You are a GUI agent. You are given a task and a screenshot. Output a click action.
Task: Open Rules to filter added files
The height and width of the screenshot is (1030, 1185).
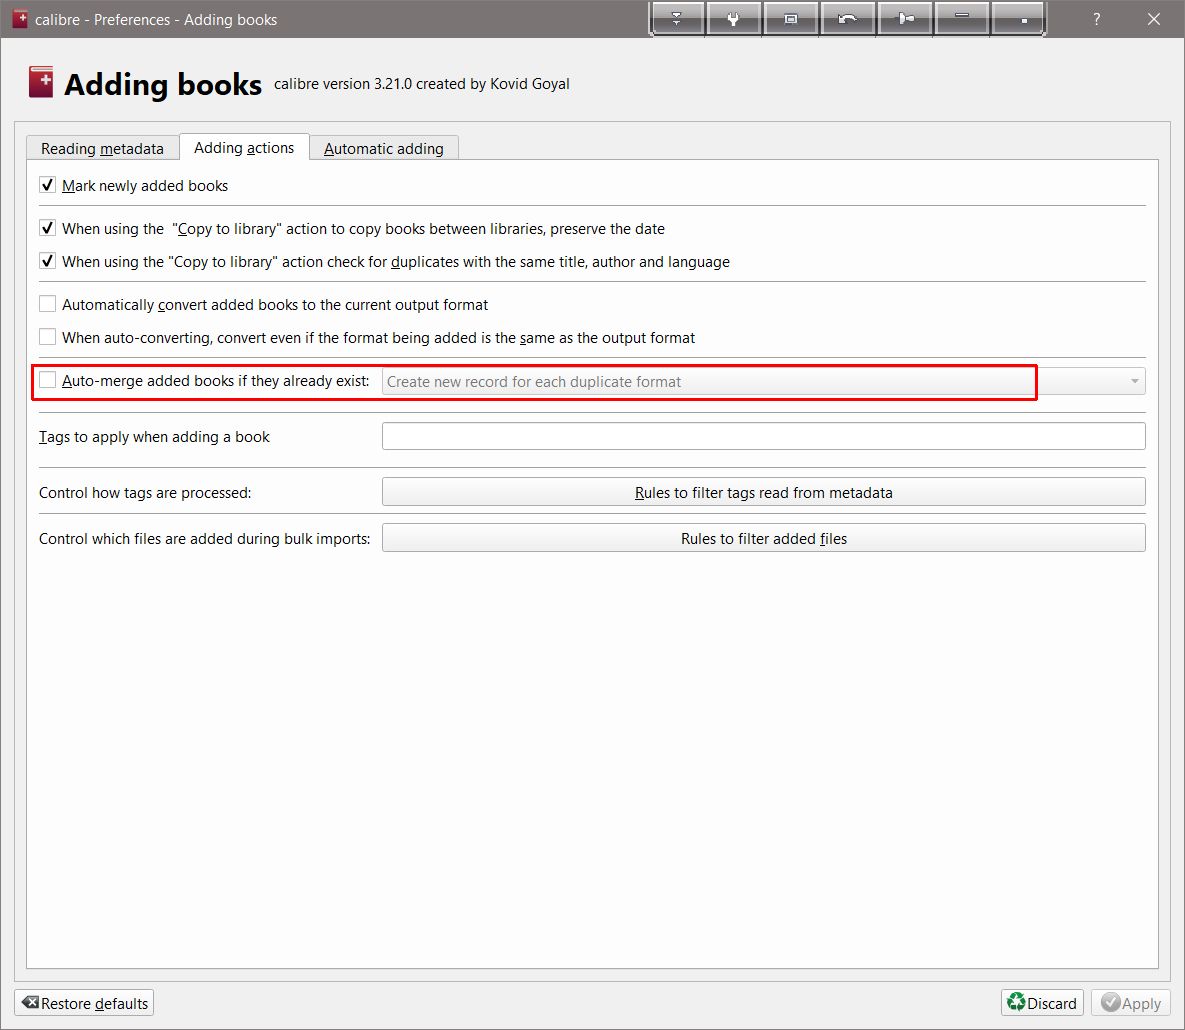point(763,538)
